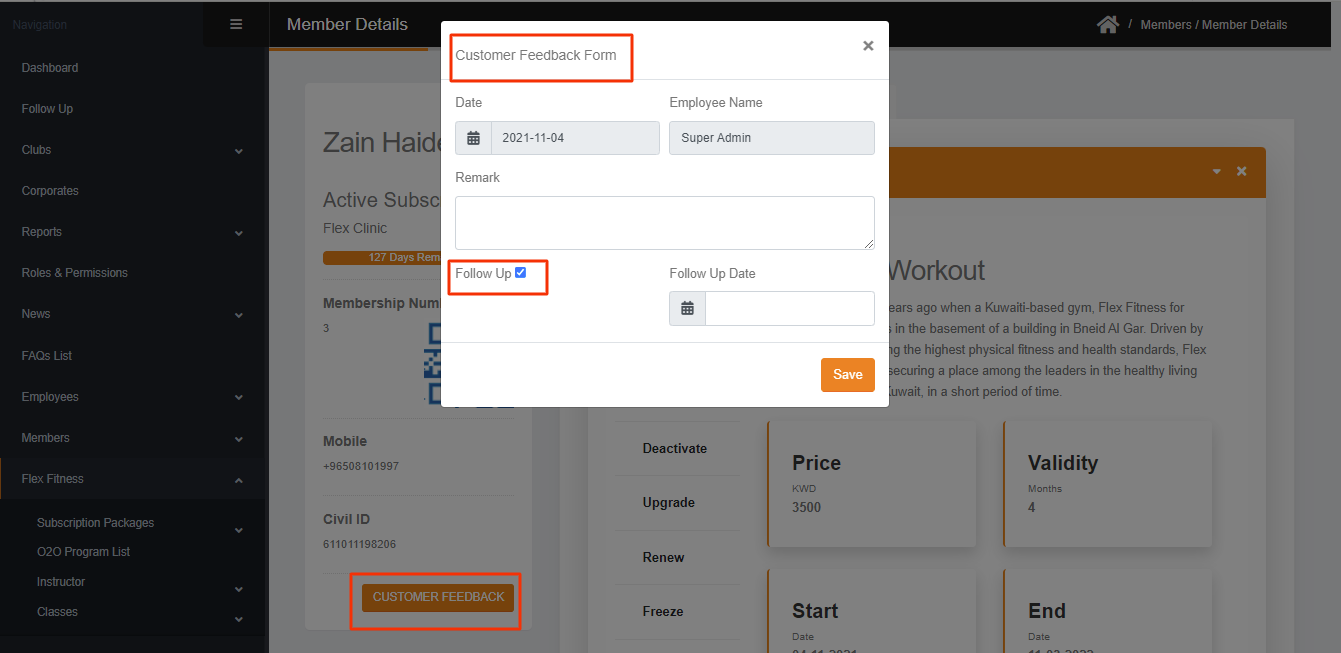
Task: Click the home icon in breadcrumb
Action: coord(1107,25)
